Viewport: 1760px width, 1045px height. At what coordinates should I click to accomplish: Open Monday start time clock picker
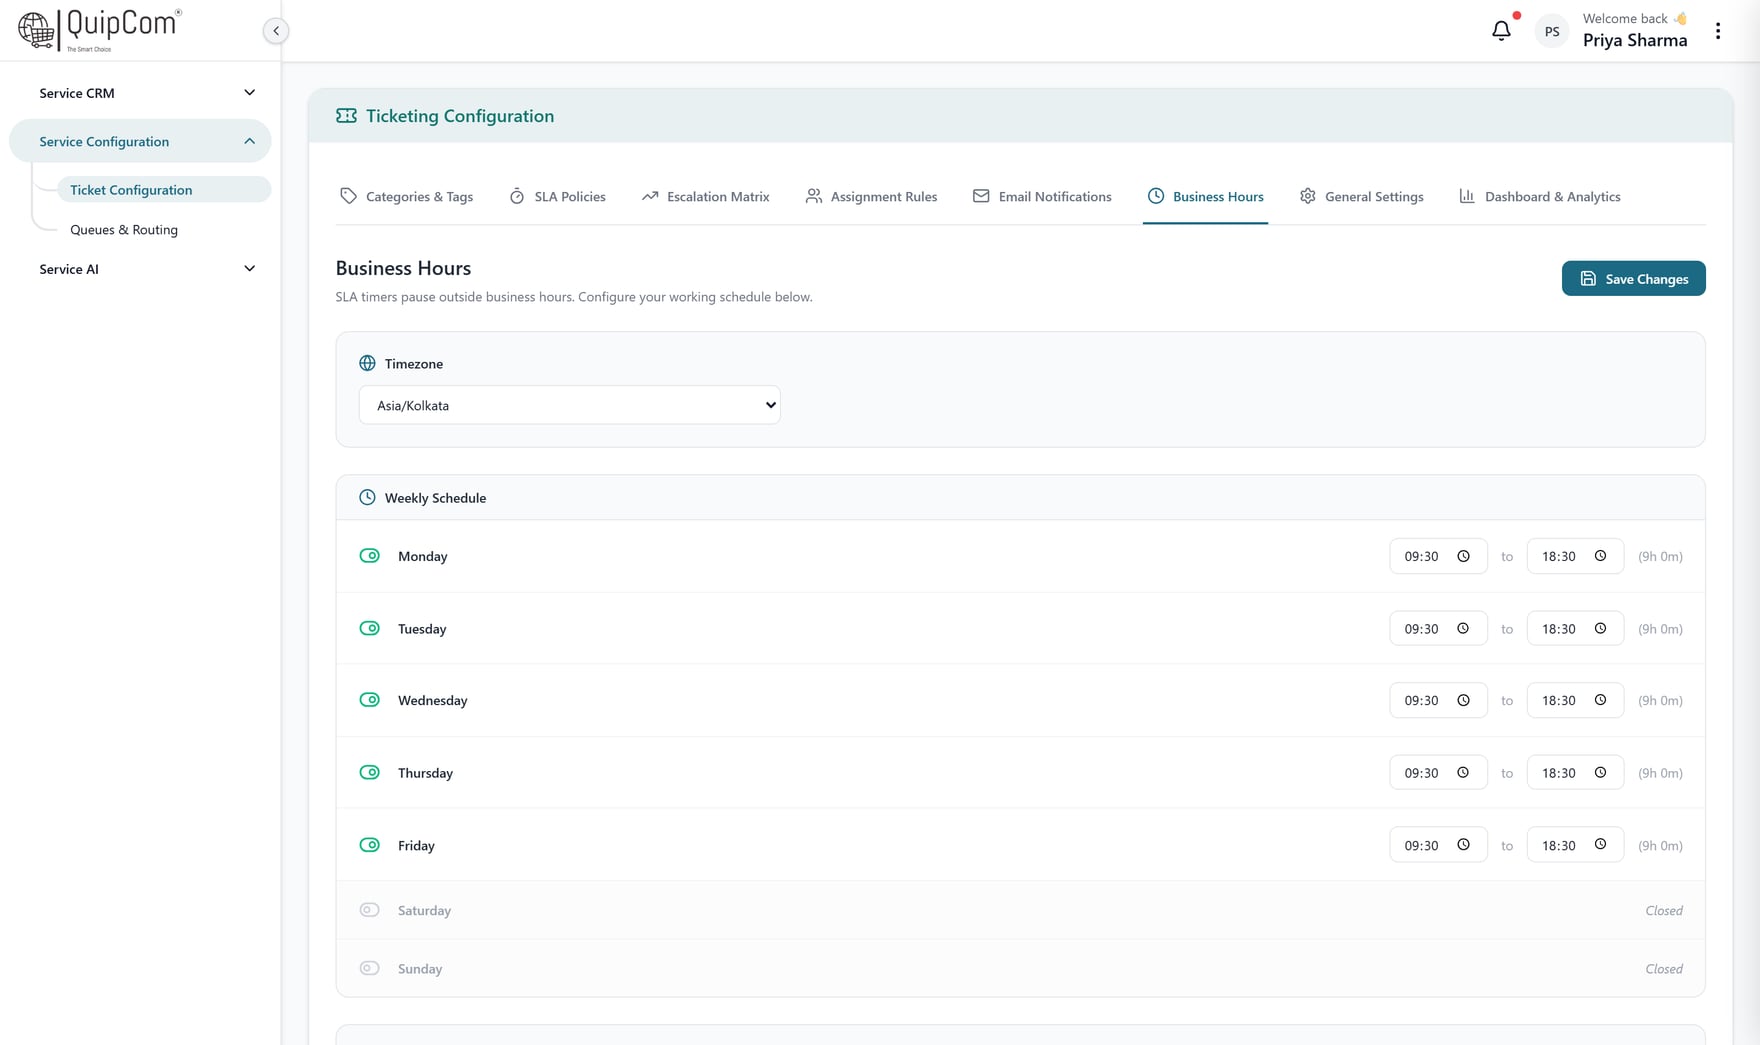1463,556
